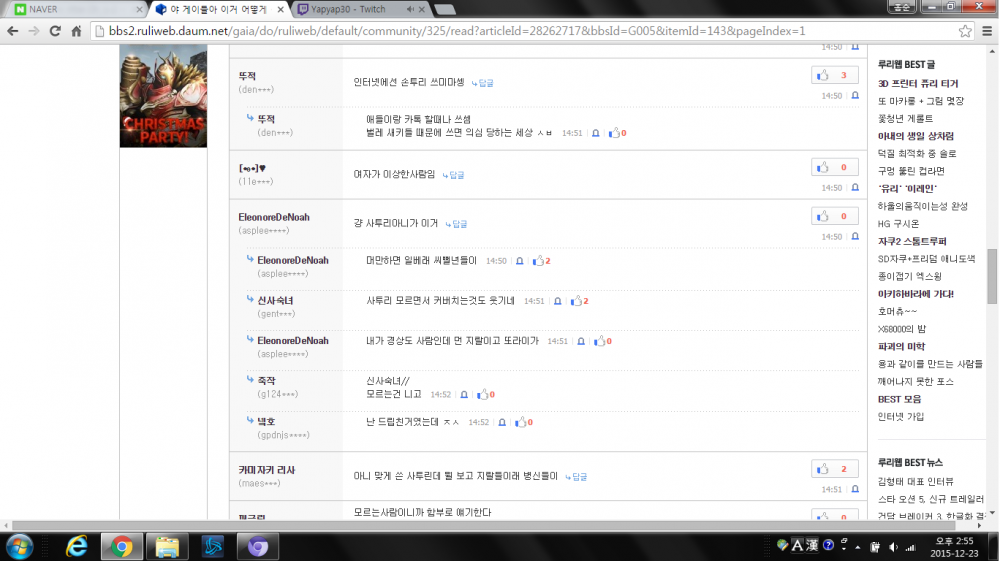Open '3D 프린터 쥬리 타거' sidebar link
The image size is (1000, 561).
[x=918, y=83]
